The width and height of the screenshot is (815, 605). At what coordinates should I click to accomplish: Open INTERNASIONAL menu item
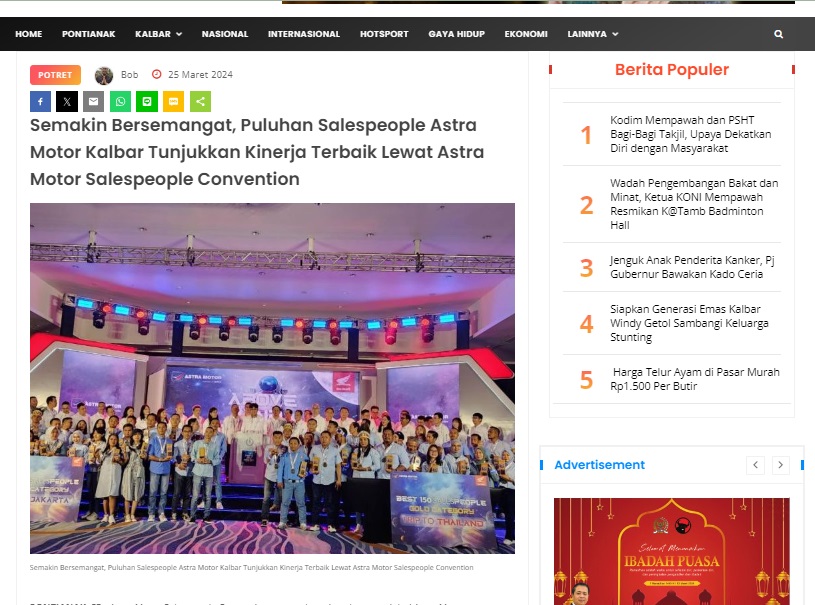point(304,34)
